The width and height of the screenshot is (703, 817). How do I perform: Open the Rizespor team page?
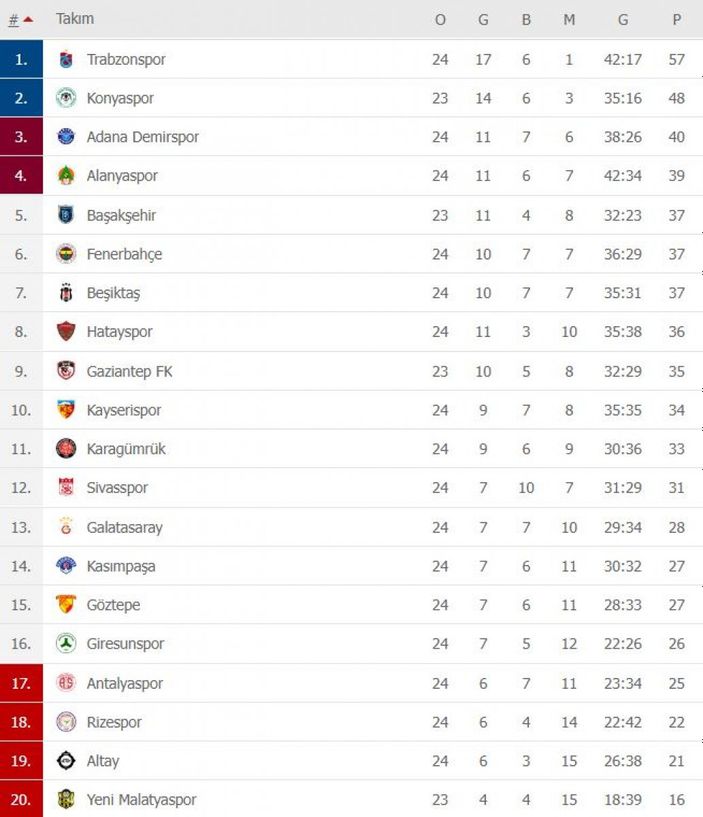tap(113, 722)
